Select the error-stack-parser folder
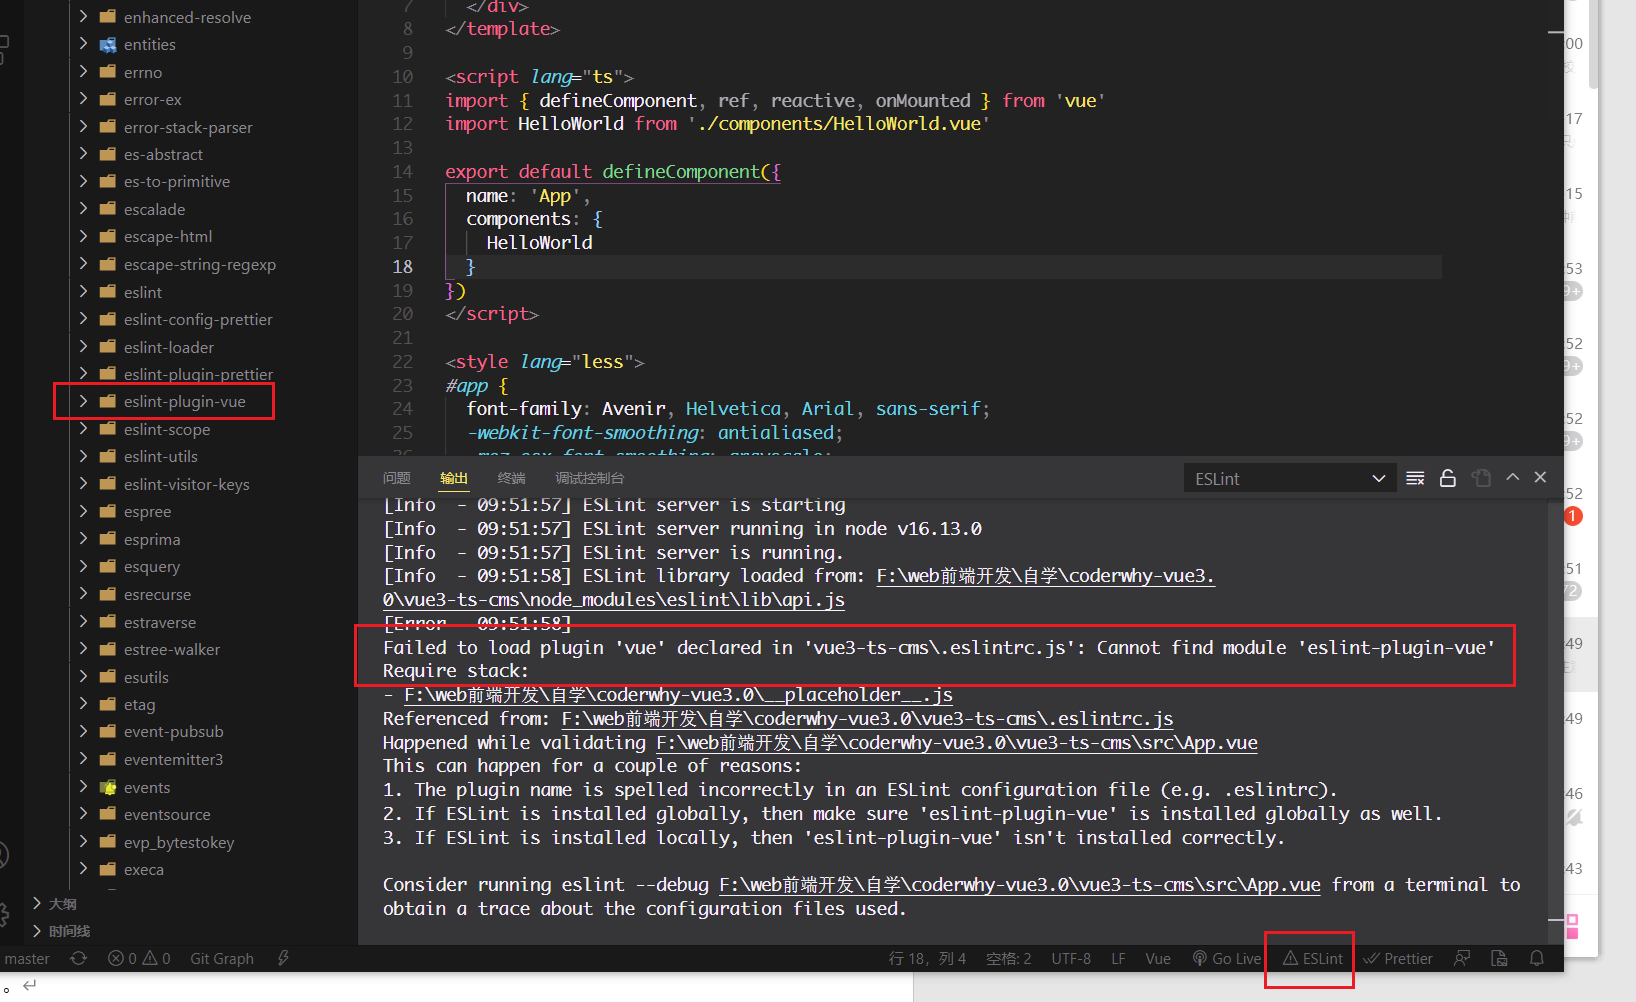1636x1002 pixels. pyautogui.click(x=190, y=127)
